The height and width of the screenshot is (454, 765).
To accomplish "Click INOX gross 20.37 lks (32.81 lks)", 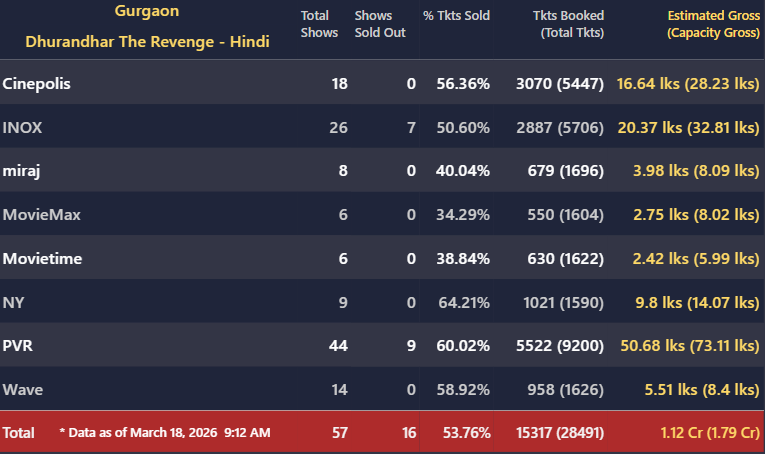I will pyautogui.click(x=688, y=128).
